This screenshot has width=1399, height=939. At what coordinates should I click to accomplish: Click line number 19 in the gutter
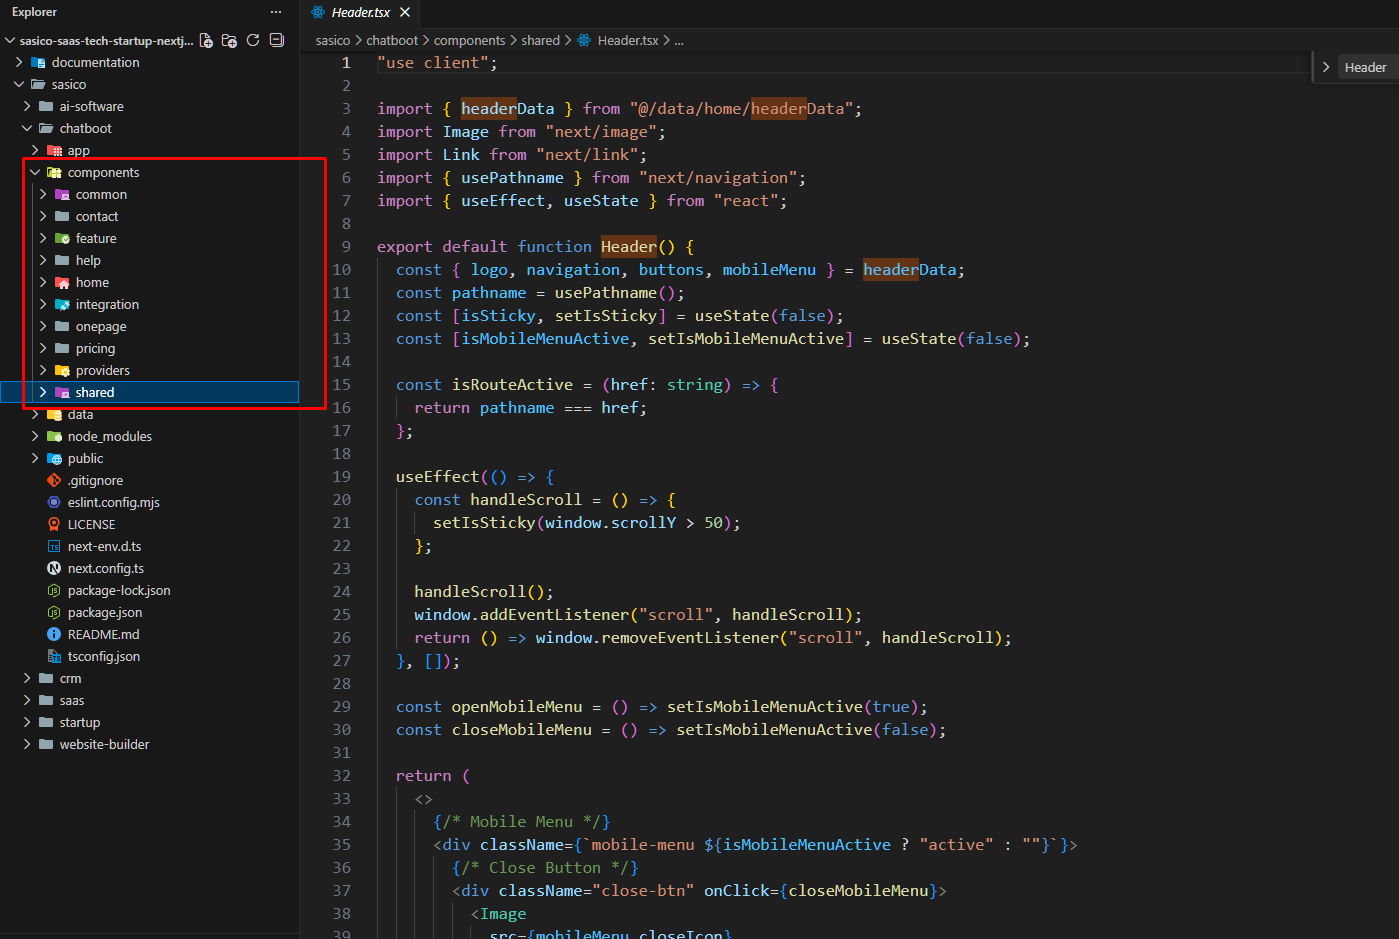341,476
